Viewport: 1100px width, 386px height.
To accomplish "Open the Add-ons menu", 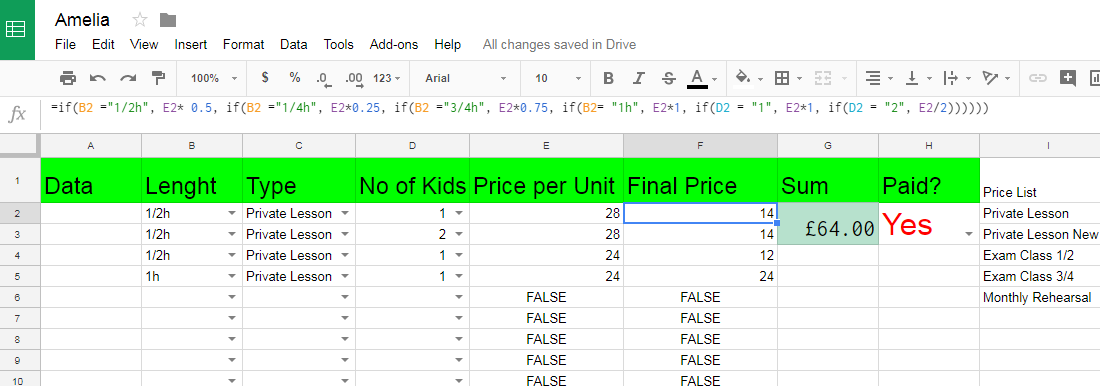I will click(x=394, y=44).
